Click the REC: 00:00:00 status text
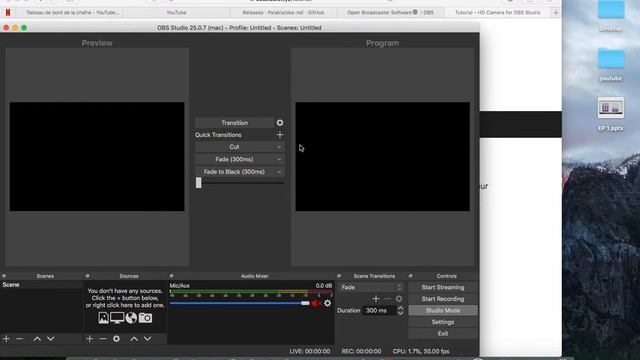640x360 pixels. [361, 351]
